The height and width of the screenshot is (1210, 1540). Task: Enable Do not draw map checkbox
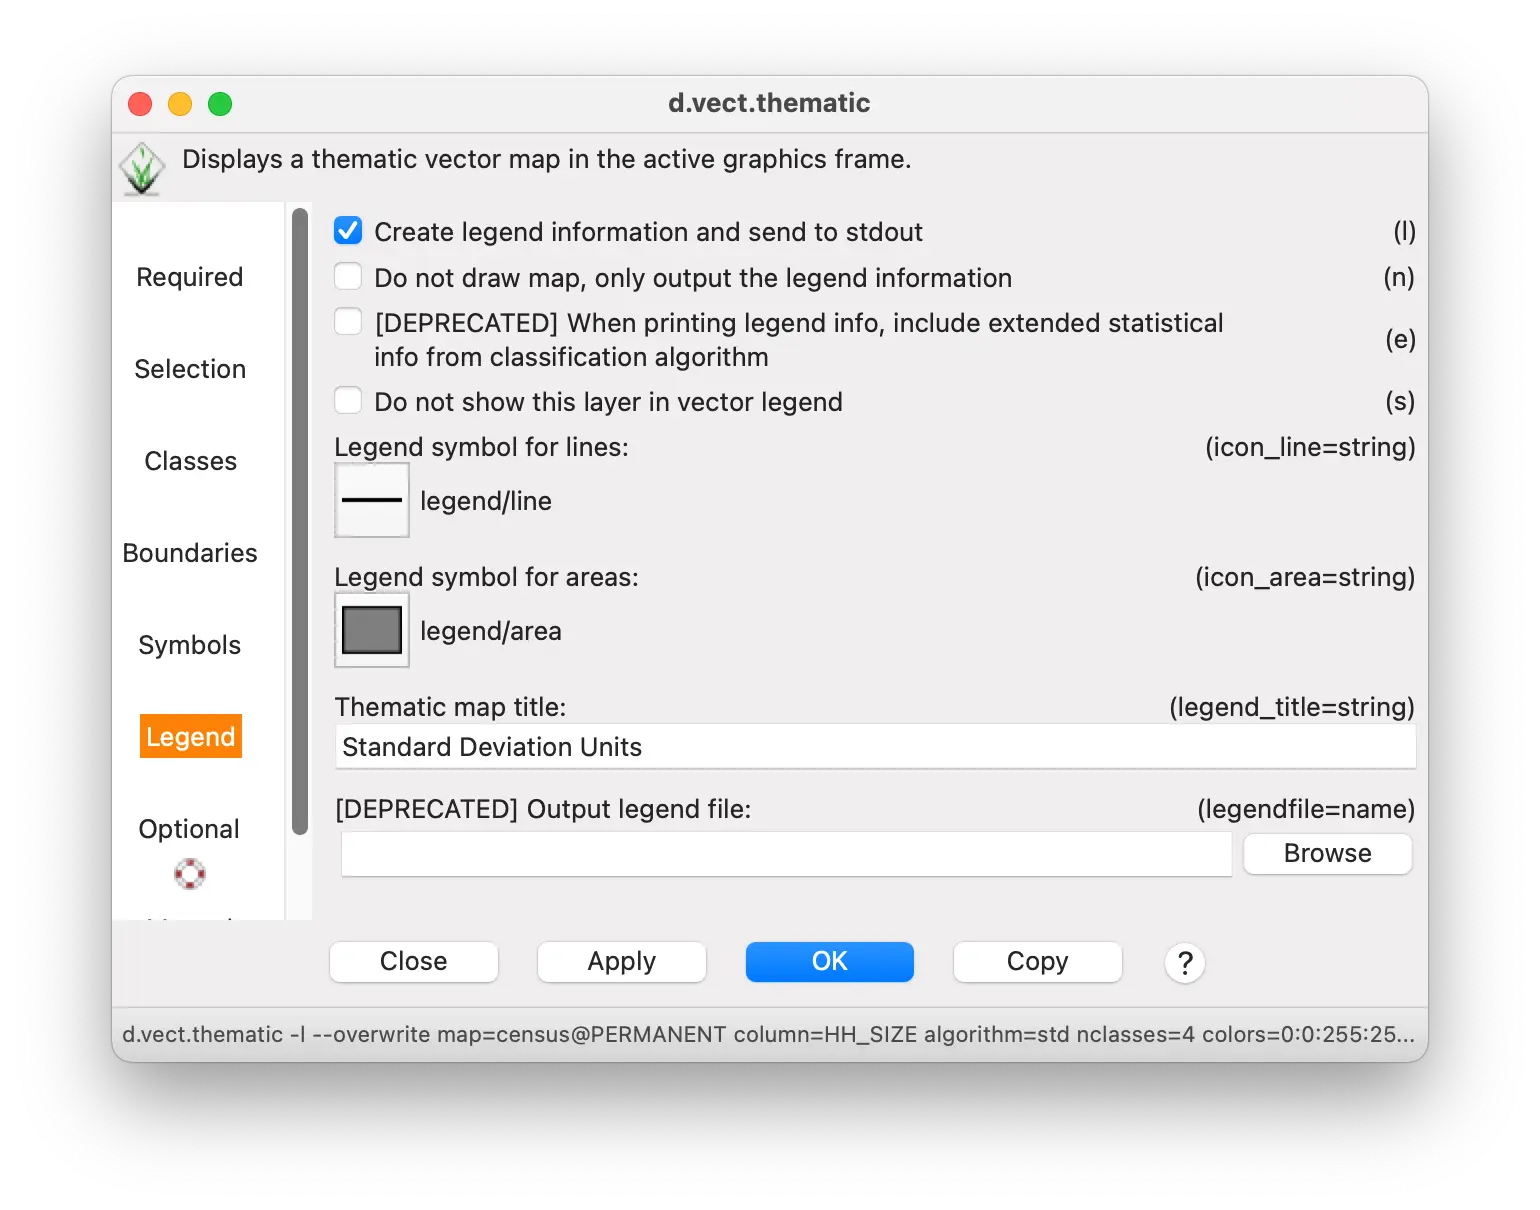tap(348, 277)
